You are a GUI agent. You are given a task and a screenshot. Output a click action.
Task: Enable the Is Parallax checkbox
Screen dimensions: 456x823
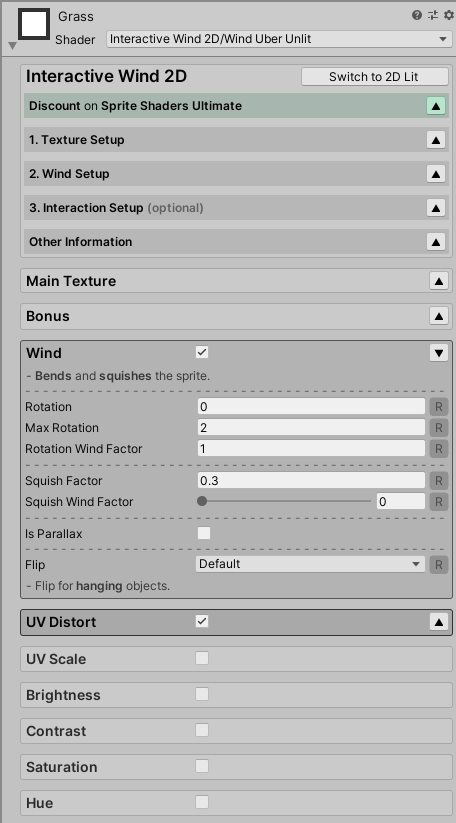point(204,533)
